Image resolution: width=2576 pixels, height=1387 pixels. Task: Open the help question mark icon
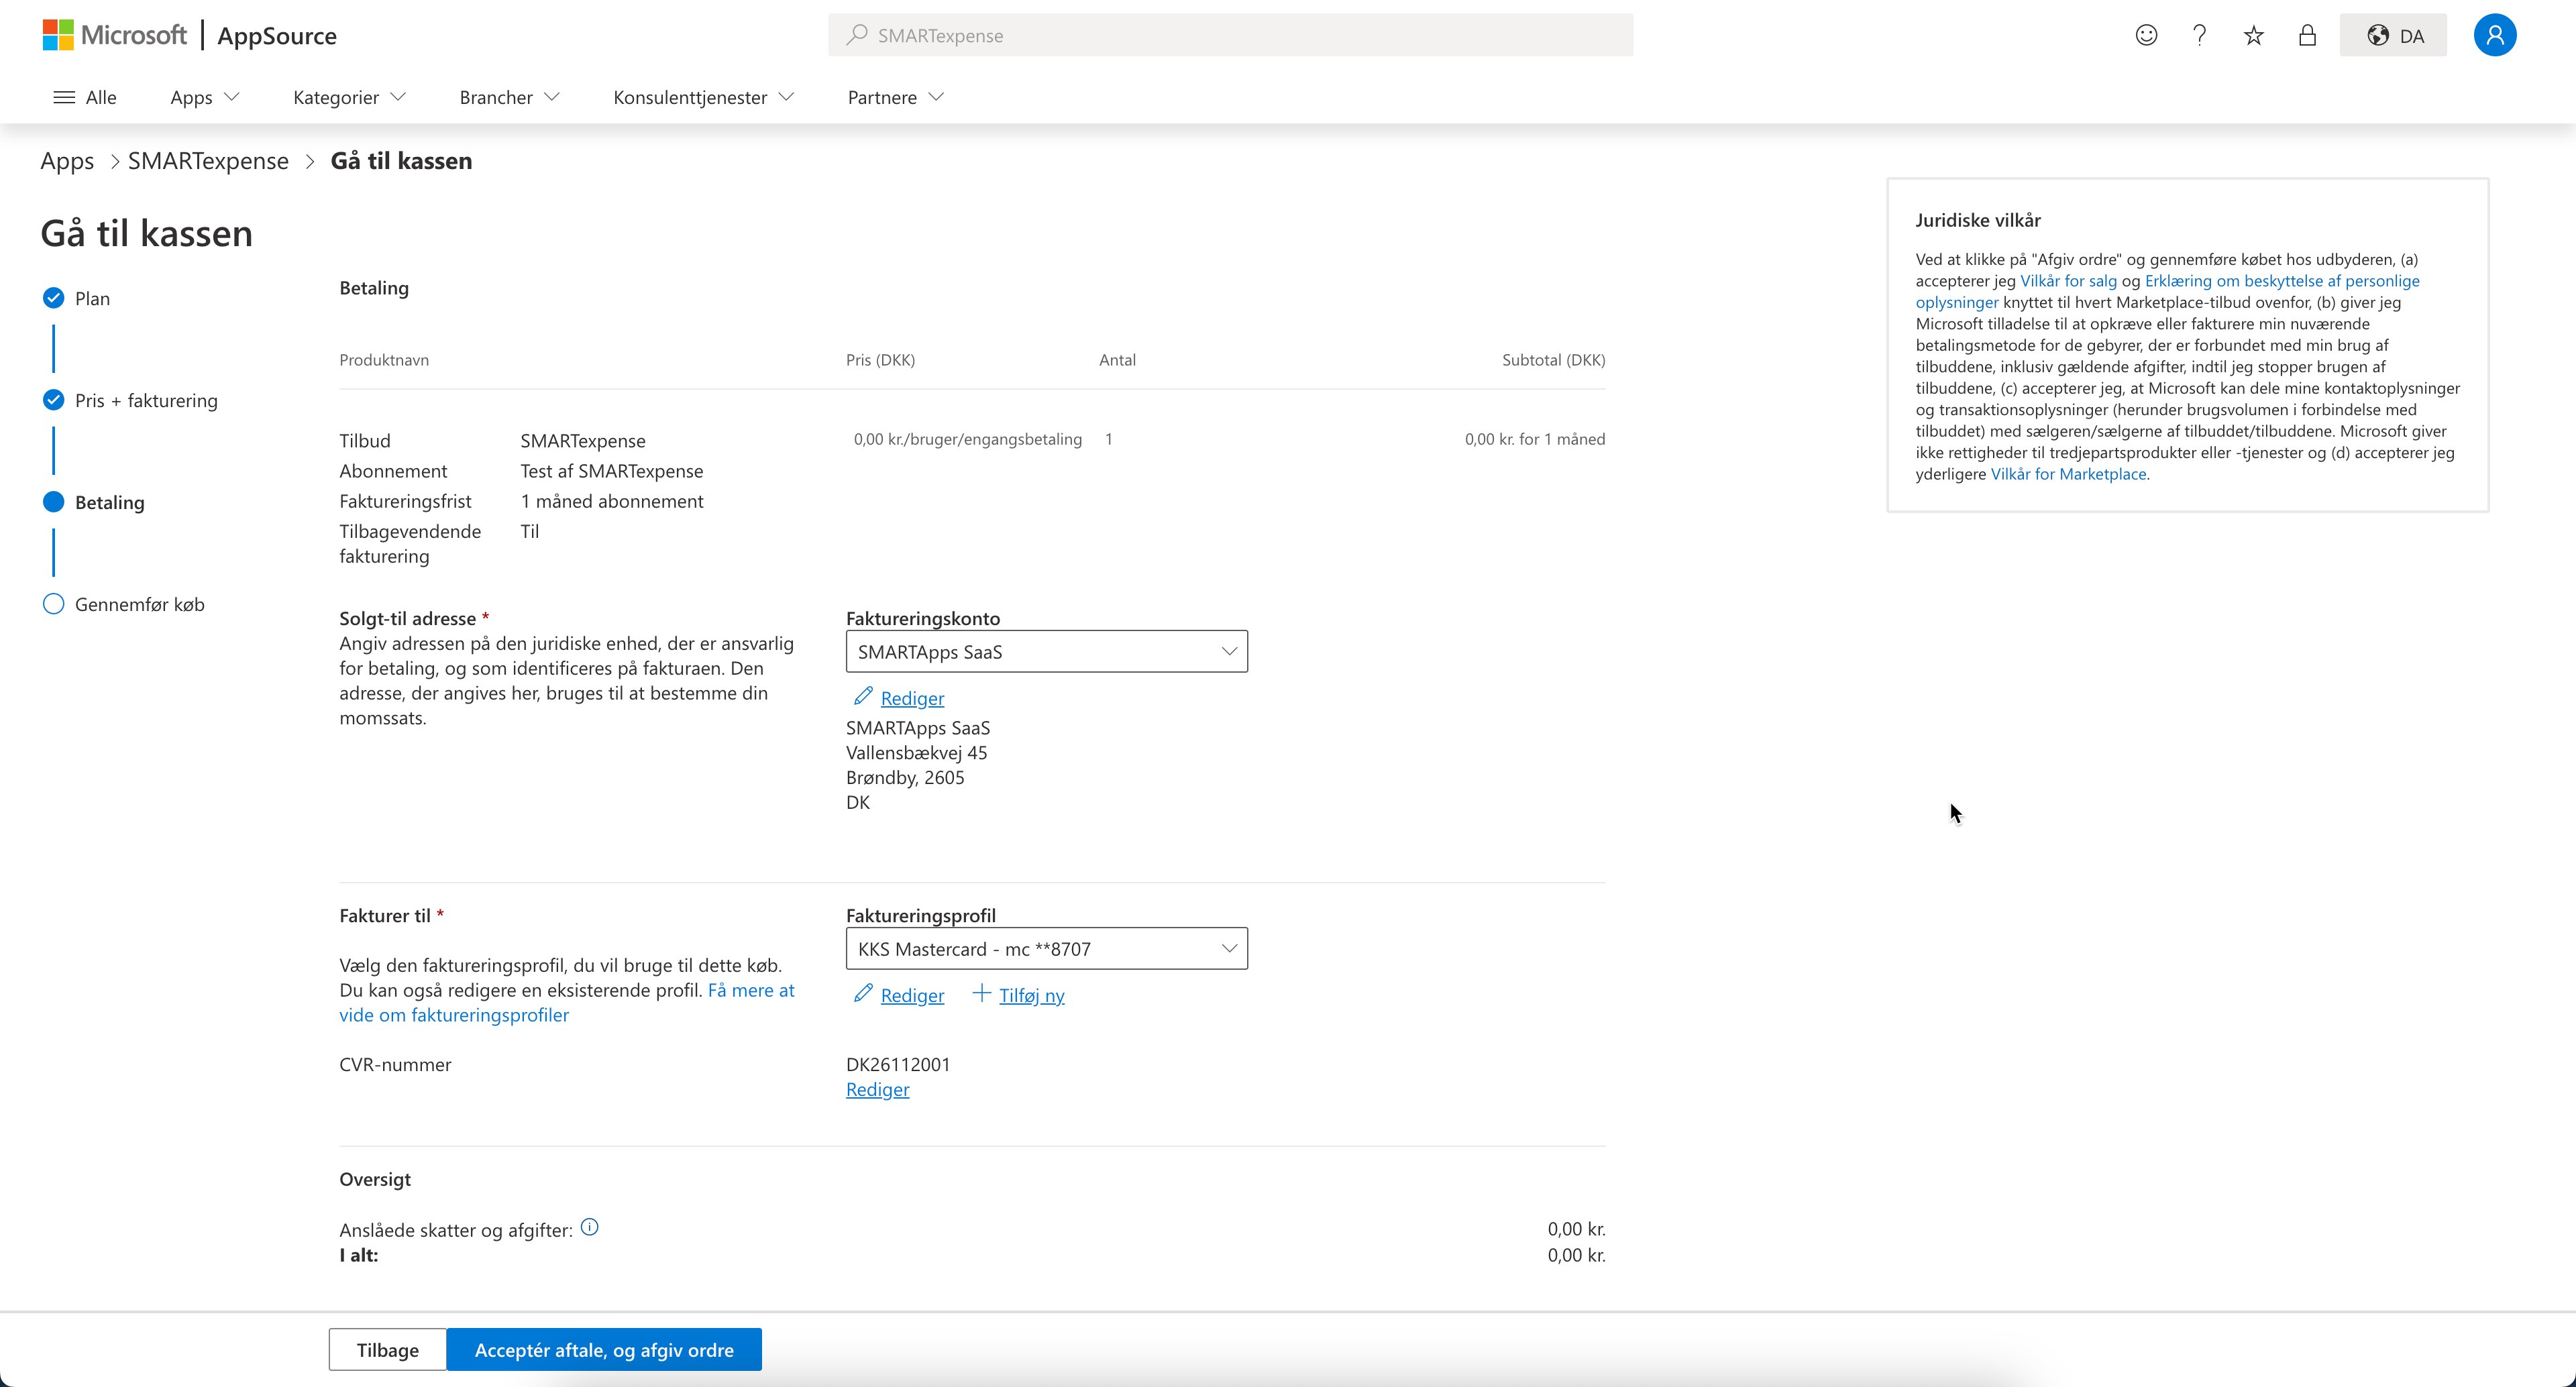click(x=2199, y=36)
